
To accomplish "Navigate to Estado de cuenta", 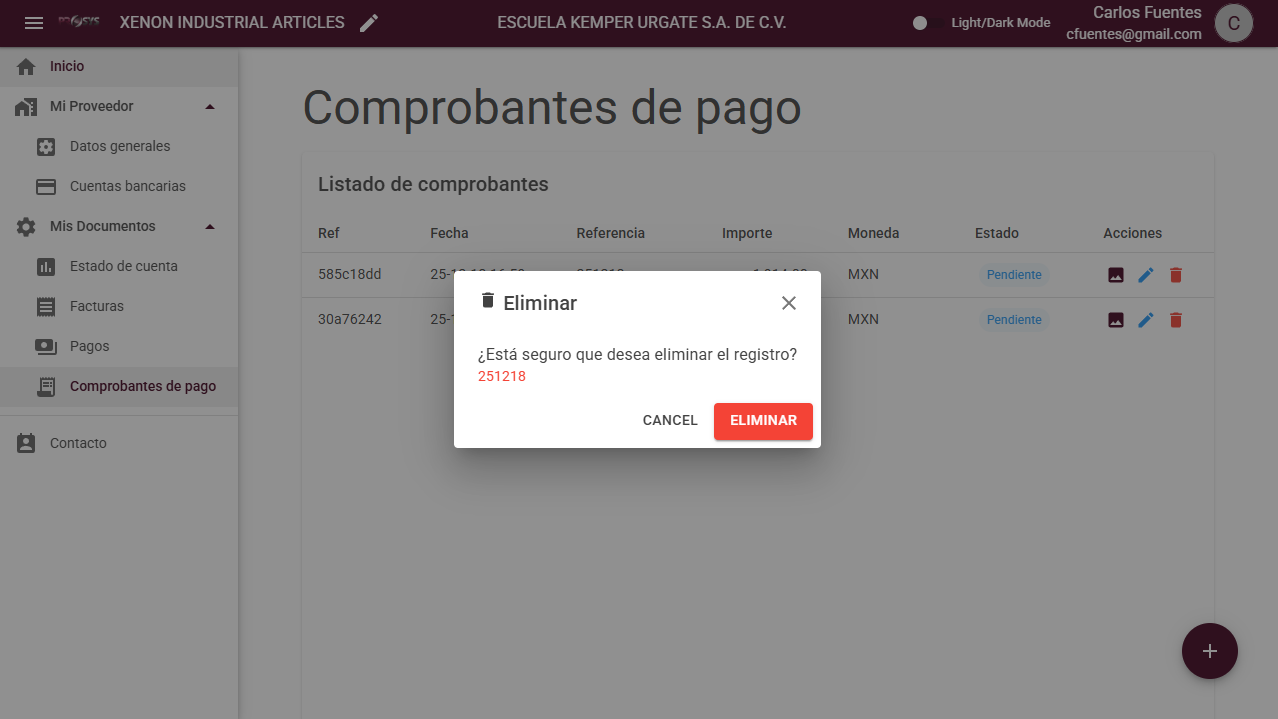I will (x=124, y=266).
